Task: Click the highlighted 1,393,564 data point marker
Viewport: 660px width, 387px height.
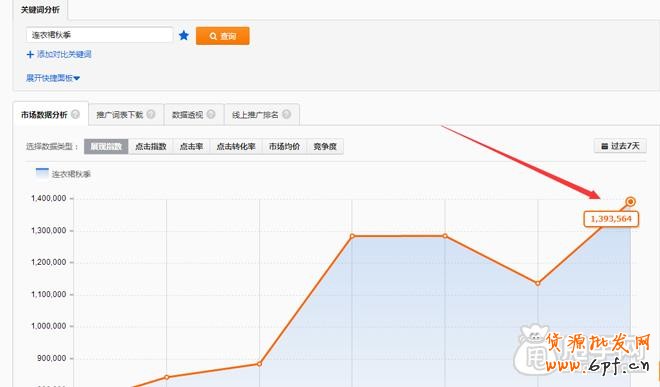Action: click(x=630, y=202)
